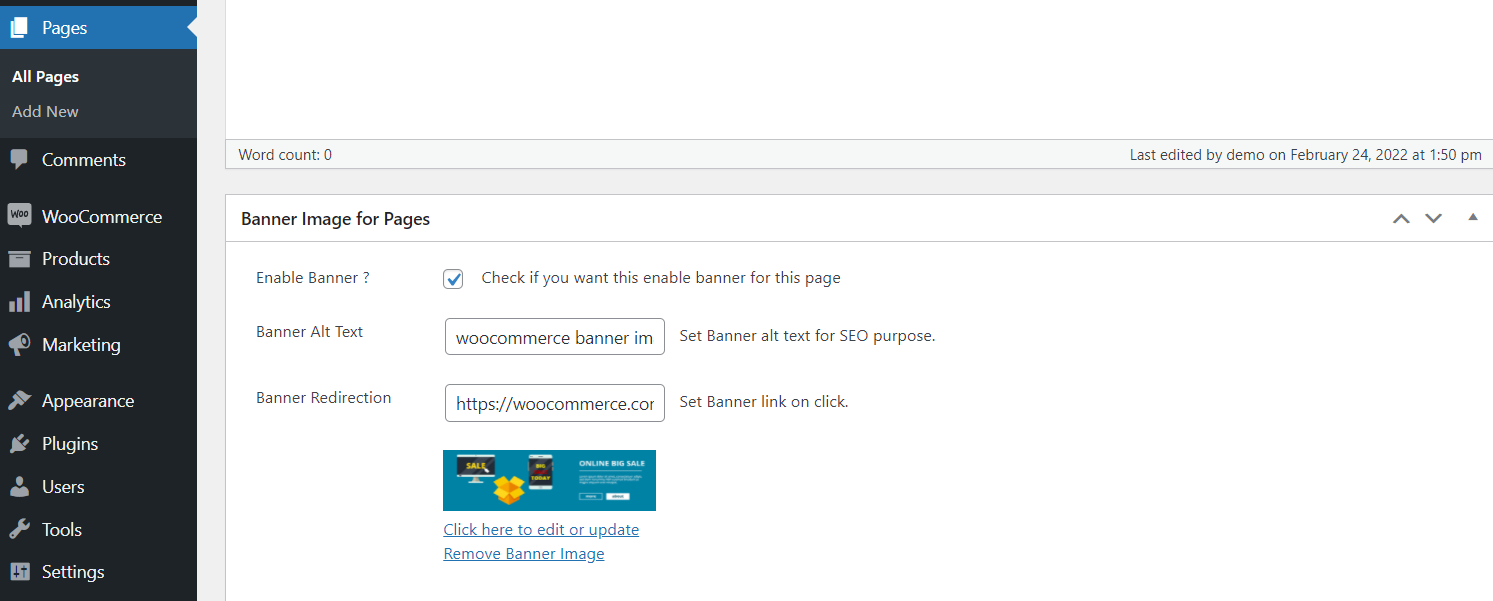Toggle the banner enable option off

click(x=453, y=278)
